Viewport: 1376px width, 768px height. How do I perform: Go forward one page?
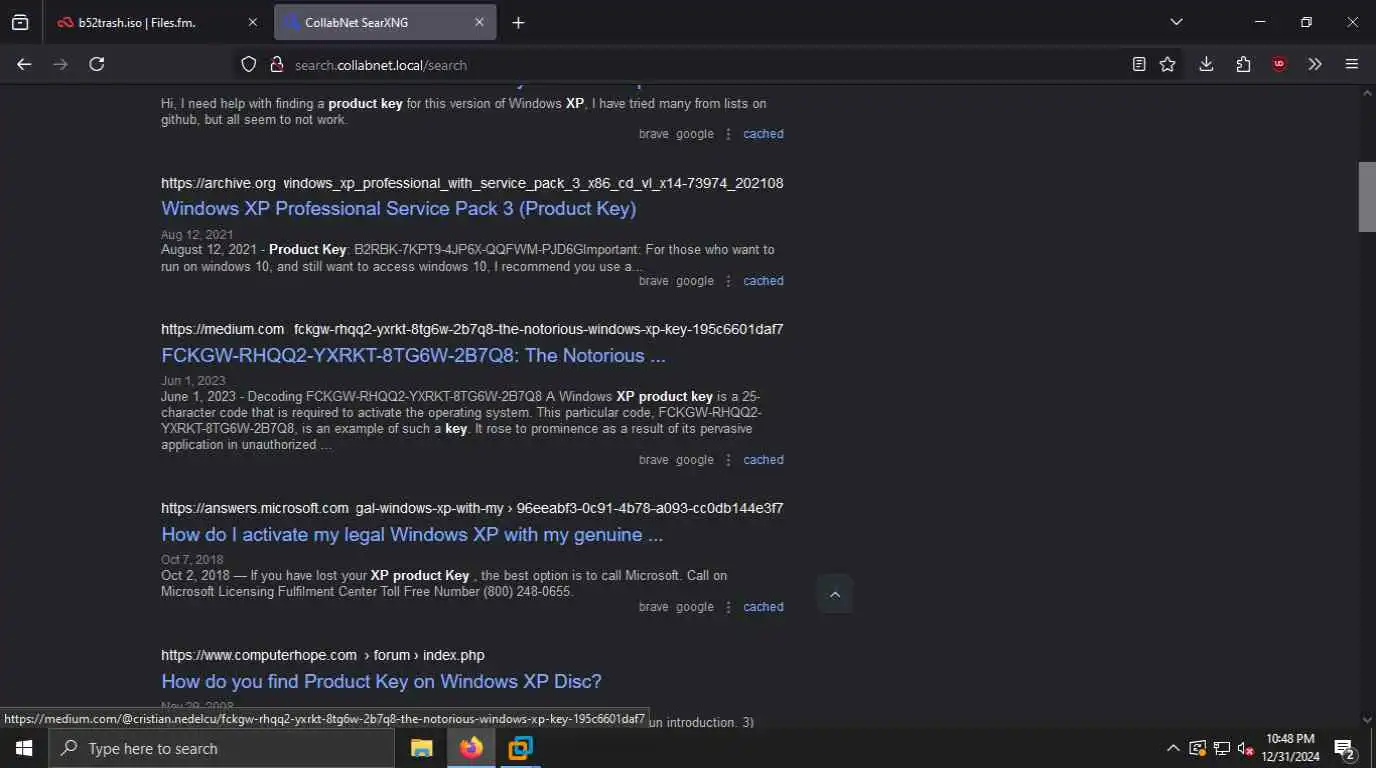(60, 64)
